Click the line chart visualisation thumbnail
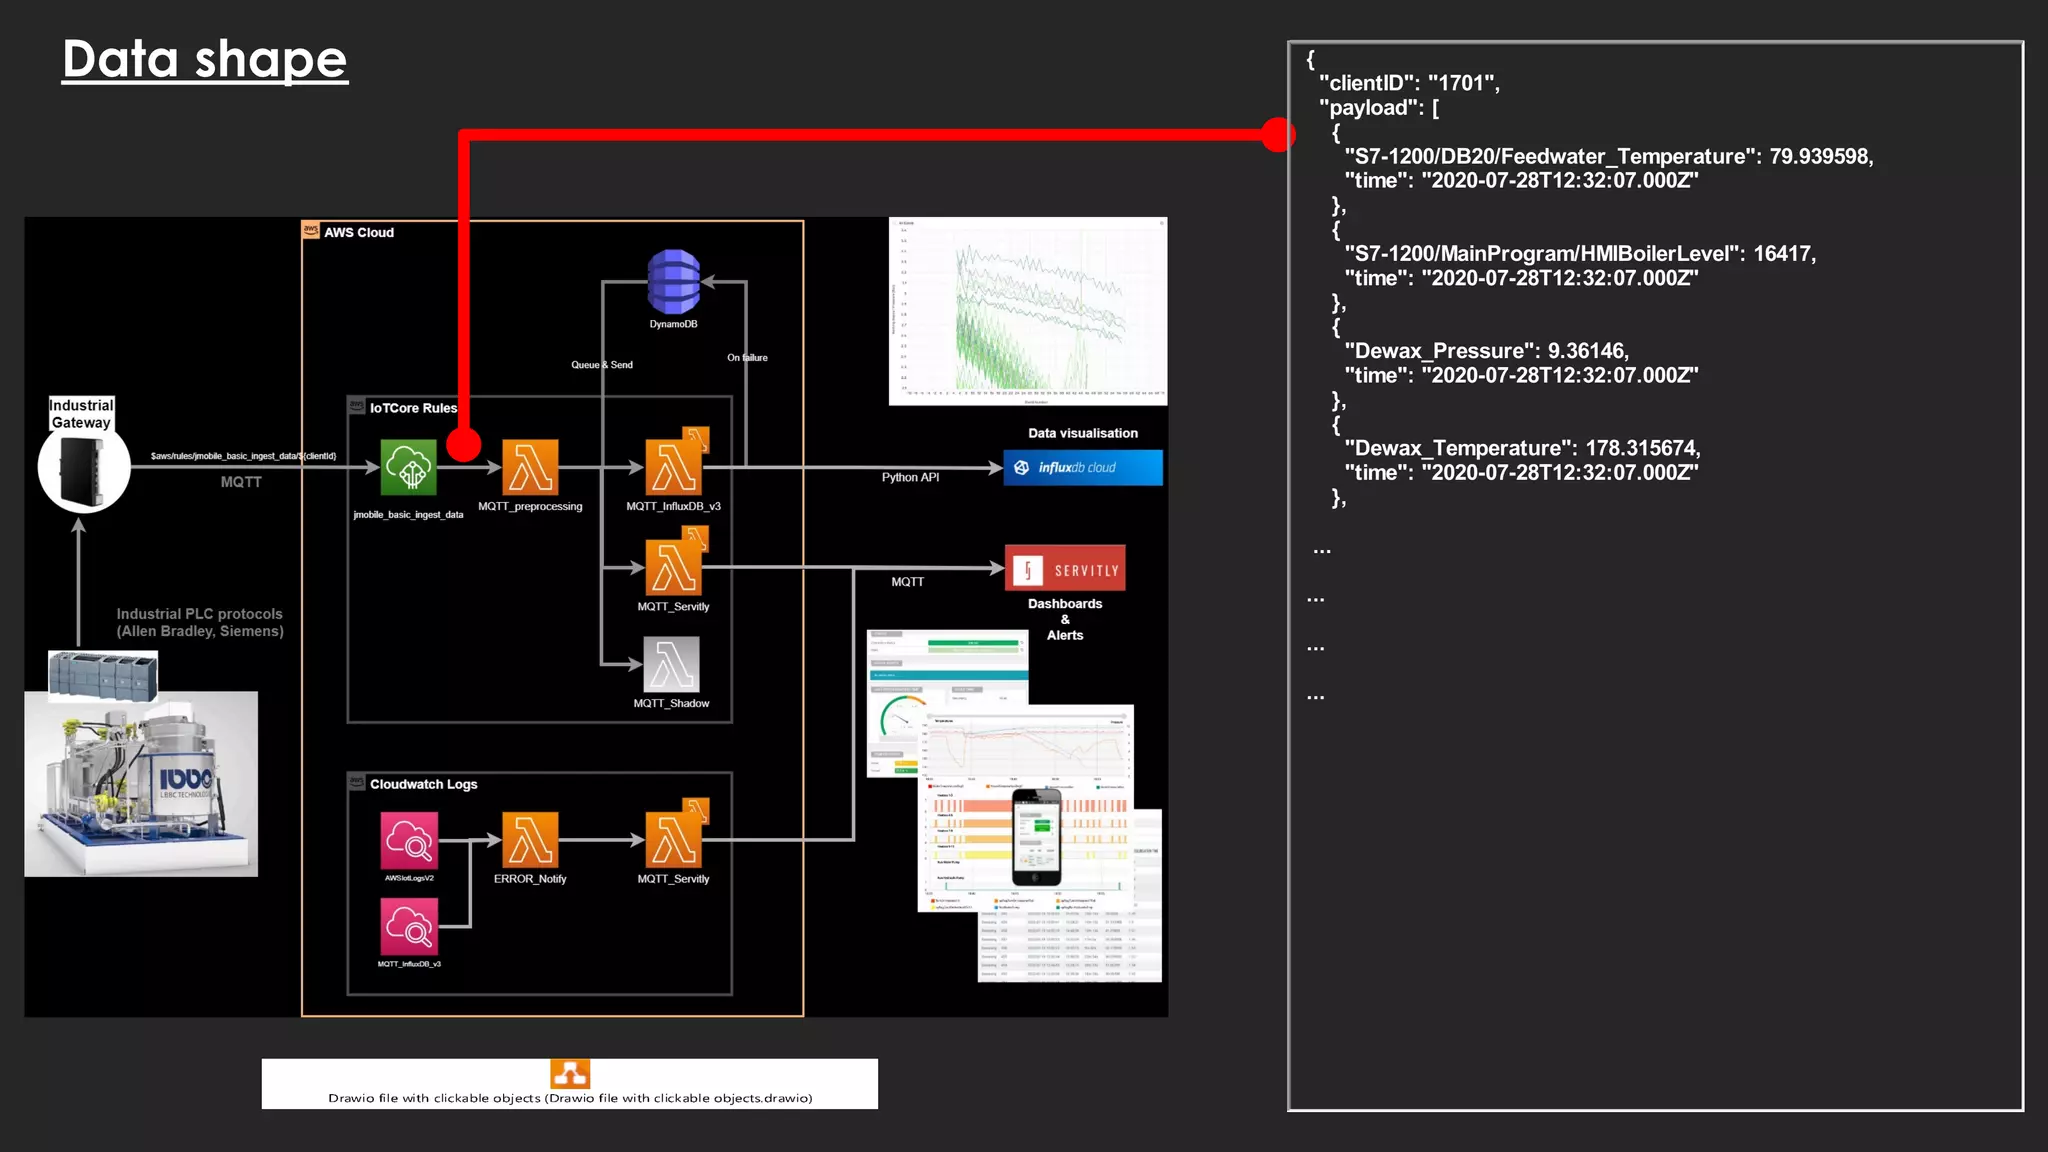The image size is (2048, 1152). (x=1027, y=311)
